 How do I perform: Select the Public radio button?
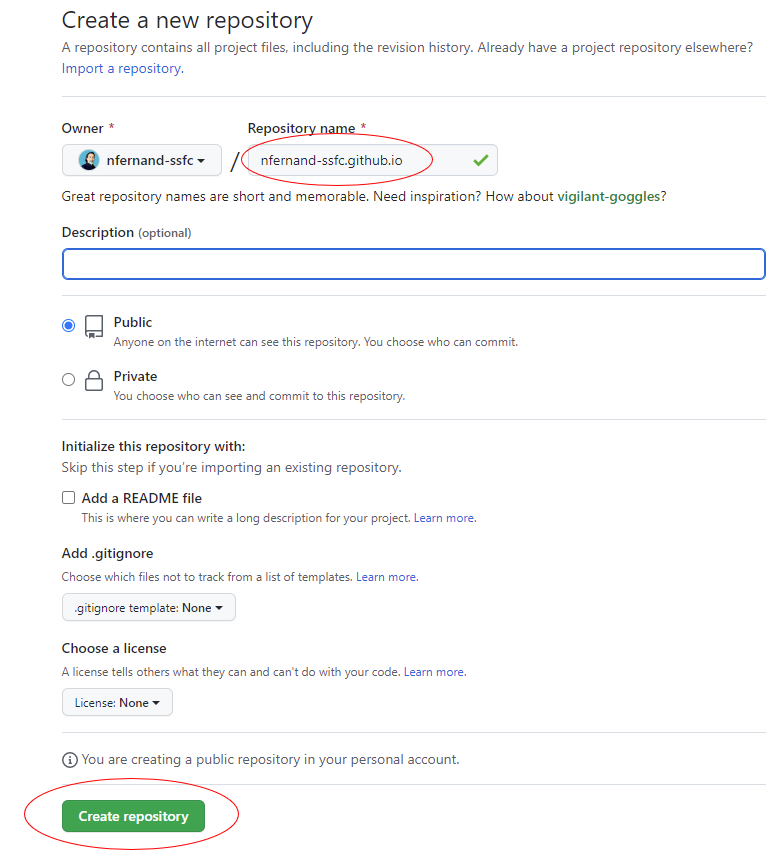68,325
